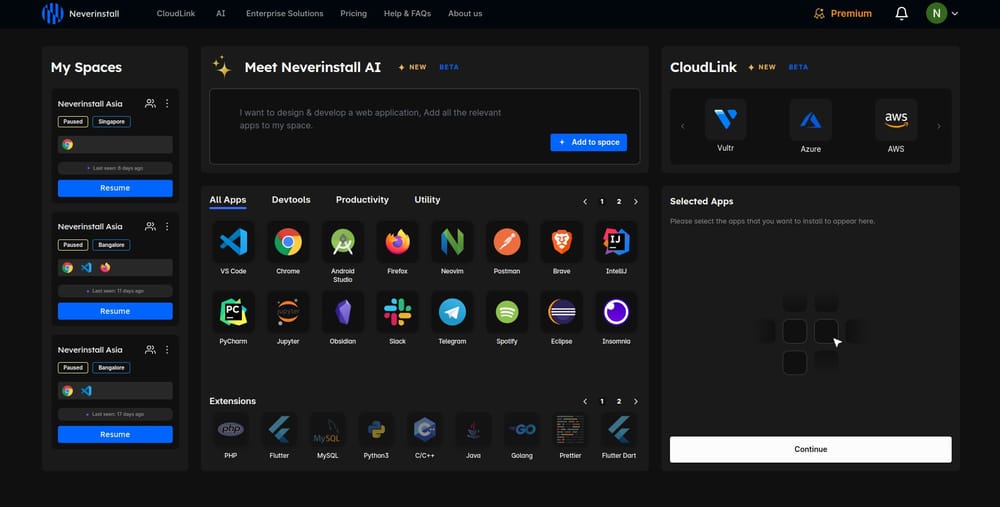Viewport: 1000px width, 507px height.
Task: Choose the PyCharm app icon
Action: click(x=233, y=312)
